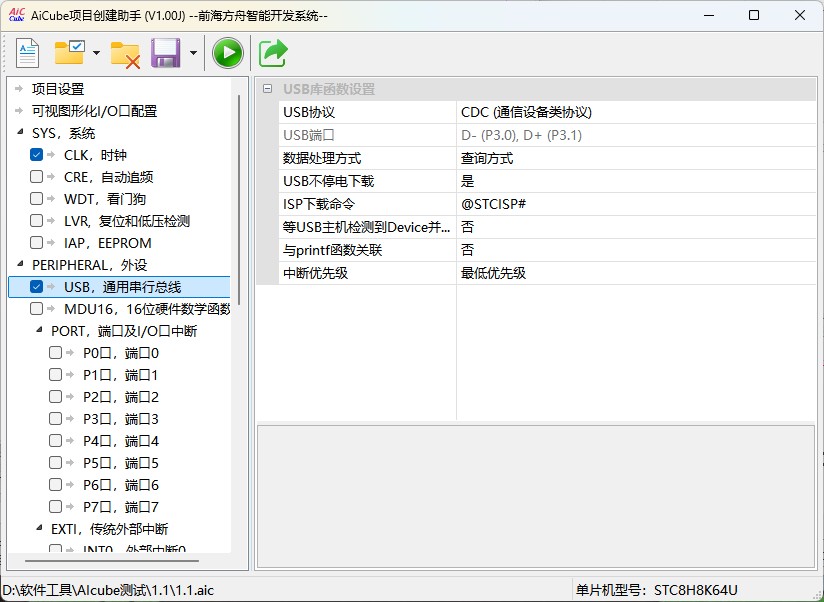Select the ISP下载命令 property name
This screenshot has height=602, width=824.
[x=319, y=204]
